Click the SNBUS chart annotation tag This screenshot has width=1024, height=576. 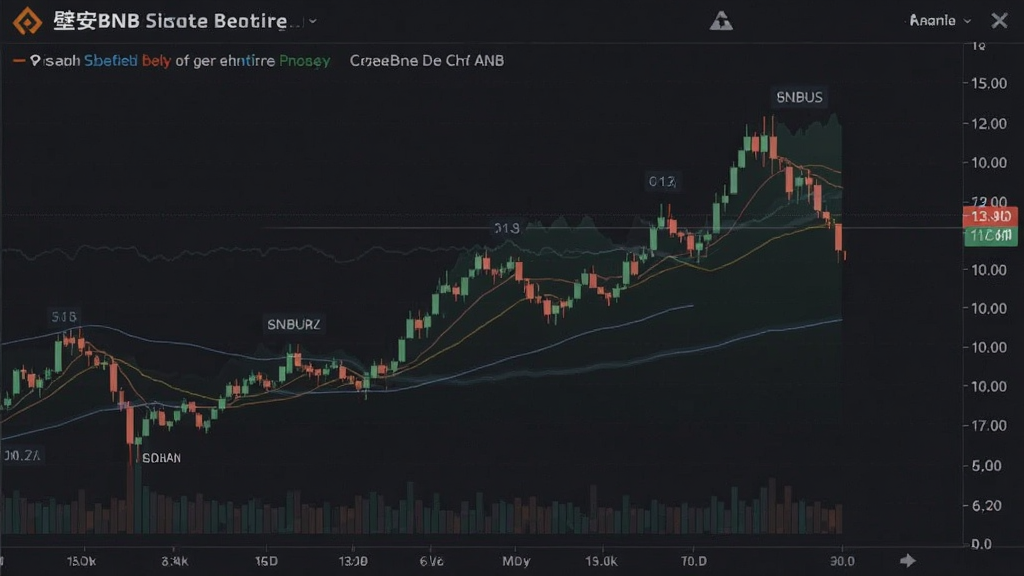click(x=799, y=97)
